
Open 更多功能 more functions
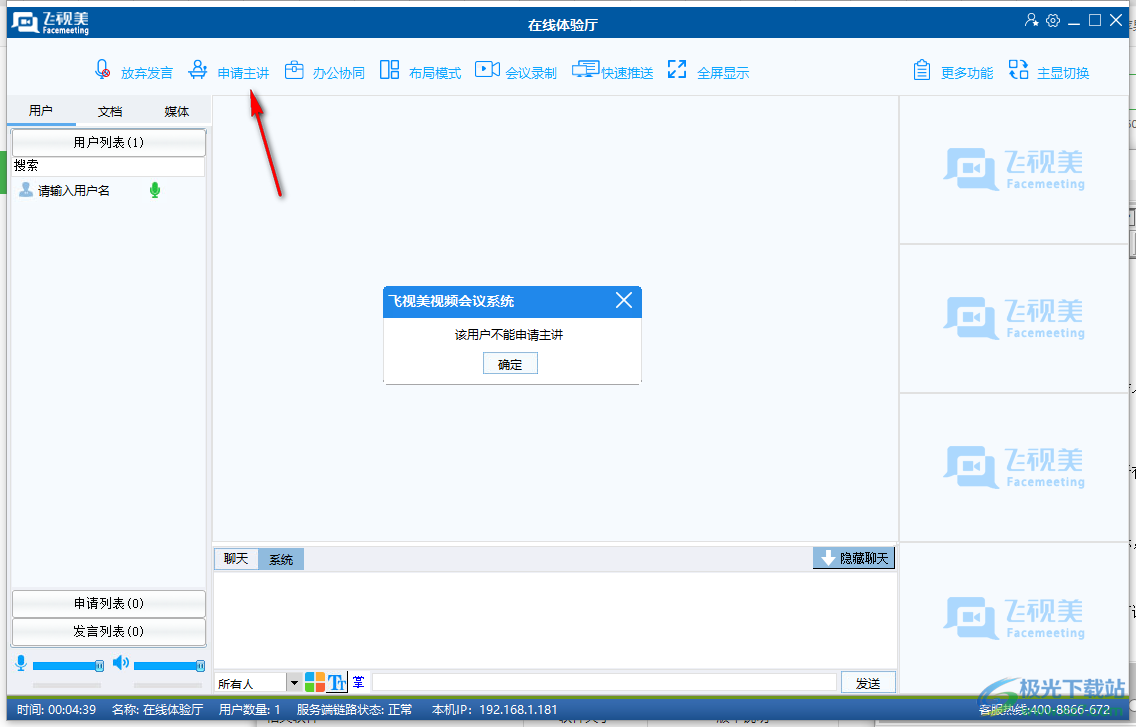point(922,70)
